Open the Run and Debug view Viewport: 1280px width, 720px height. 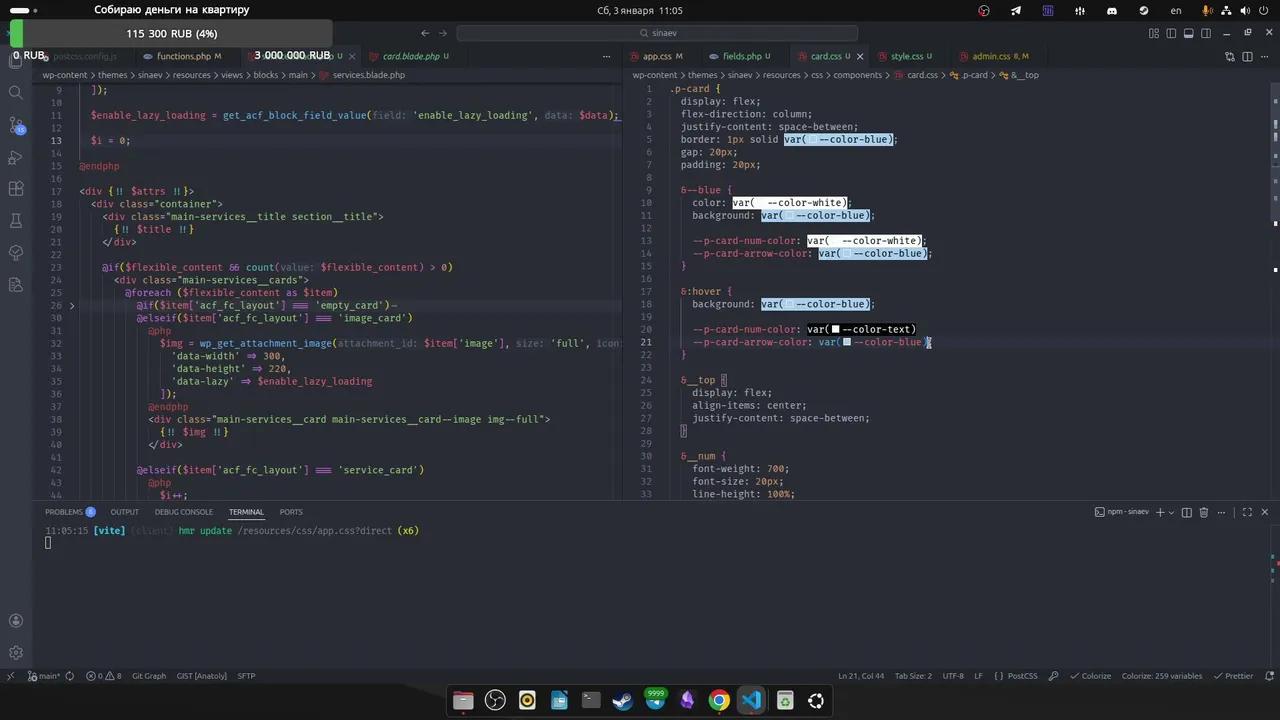click(x=15, y=157)
